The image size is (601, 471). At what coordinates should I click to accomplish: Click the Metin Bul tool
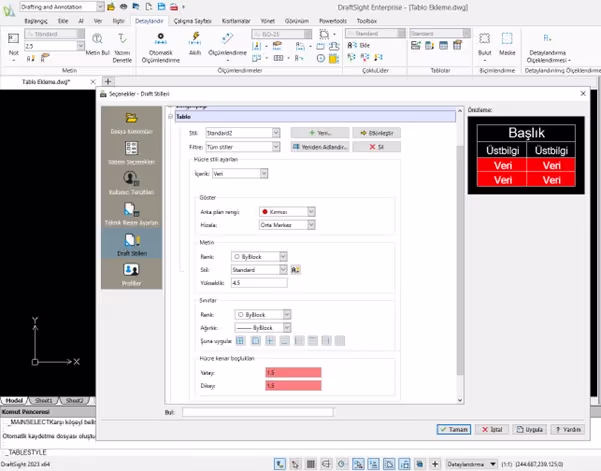click(97, 44)
